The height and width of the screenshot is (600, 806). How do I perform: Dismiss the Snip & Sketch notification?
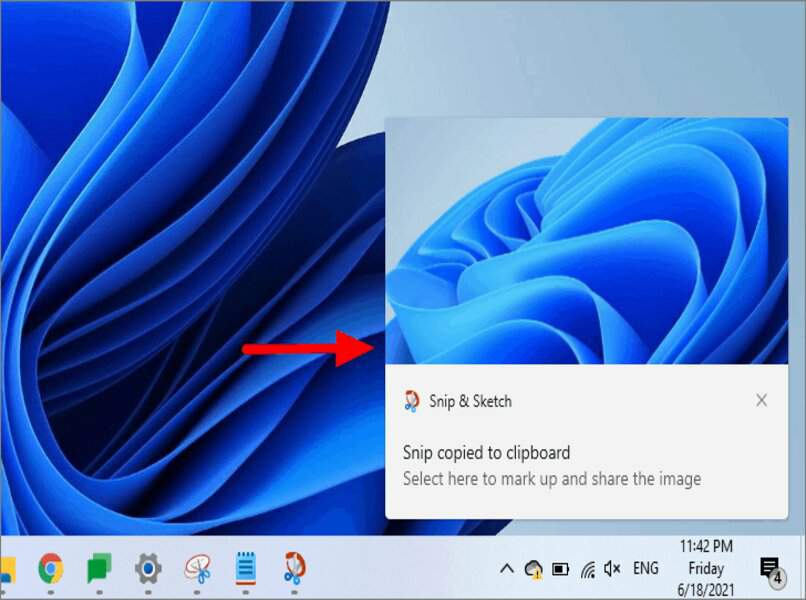click(762, 399)
